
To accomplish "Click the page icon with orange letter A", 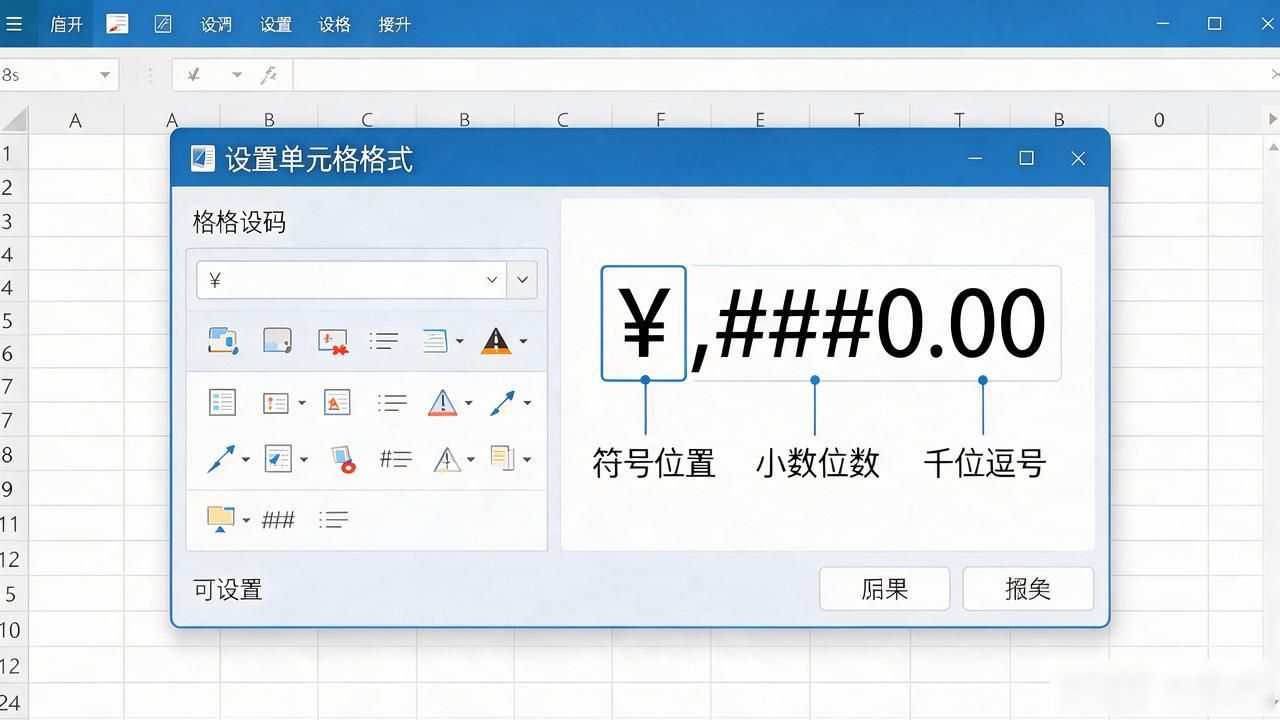I will click(x=337, y=403).
